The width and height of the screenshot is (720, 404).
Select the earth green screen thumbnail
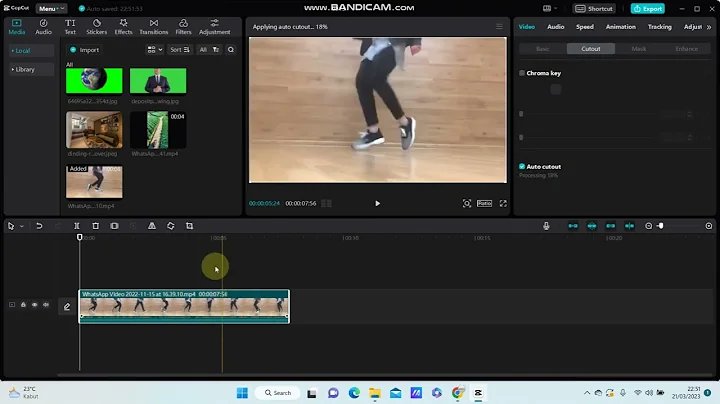pos(94,80)
